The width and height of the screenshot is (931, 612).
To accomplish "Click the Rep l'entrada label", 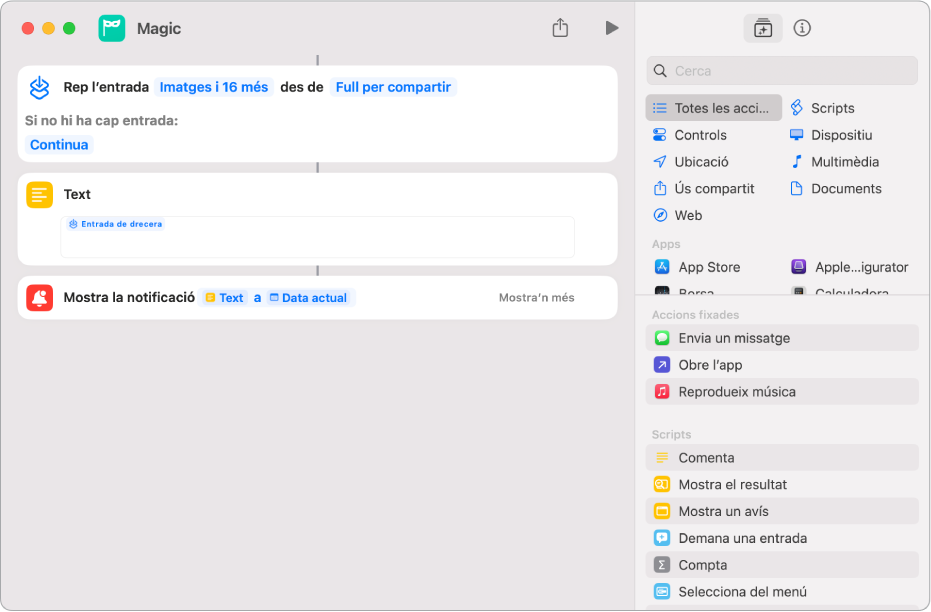I will click(106, 87).
